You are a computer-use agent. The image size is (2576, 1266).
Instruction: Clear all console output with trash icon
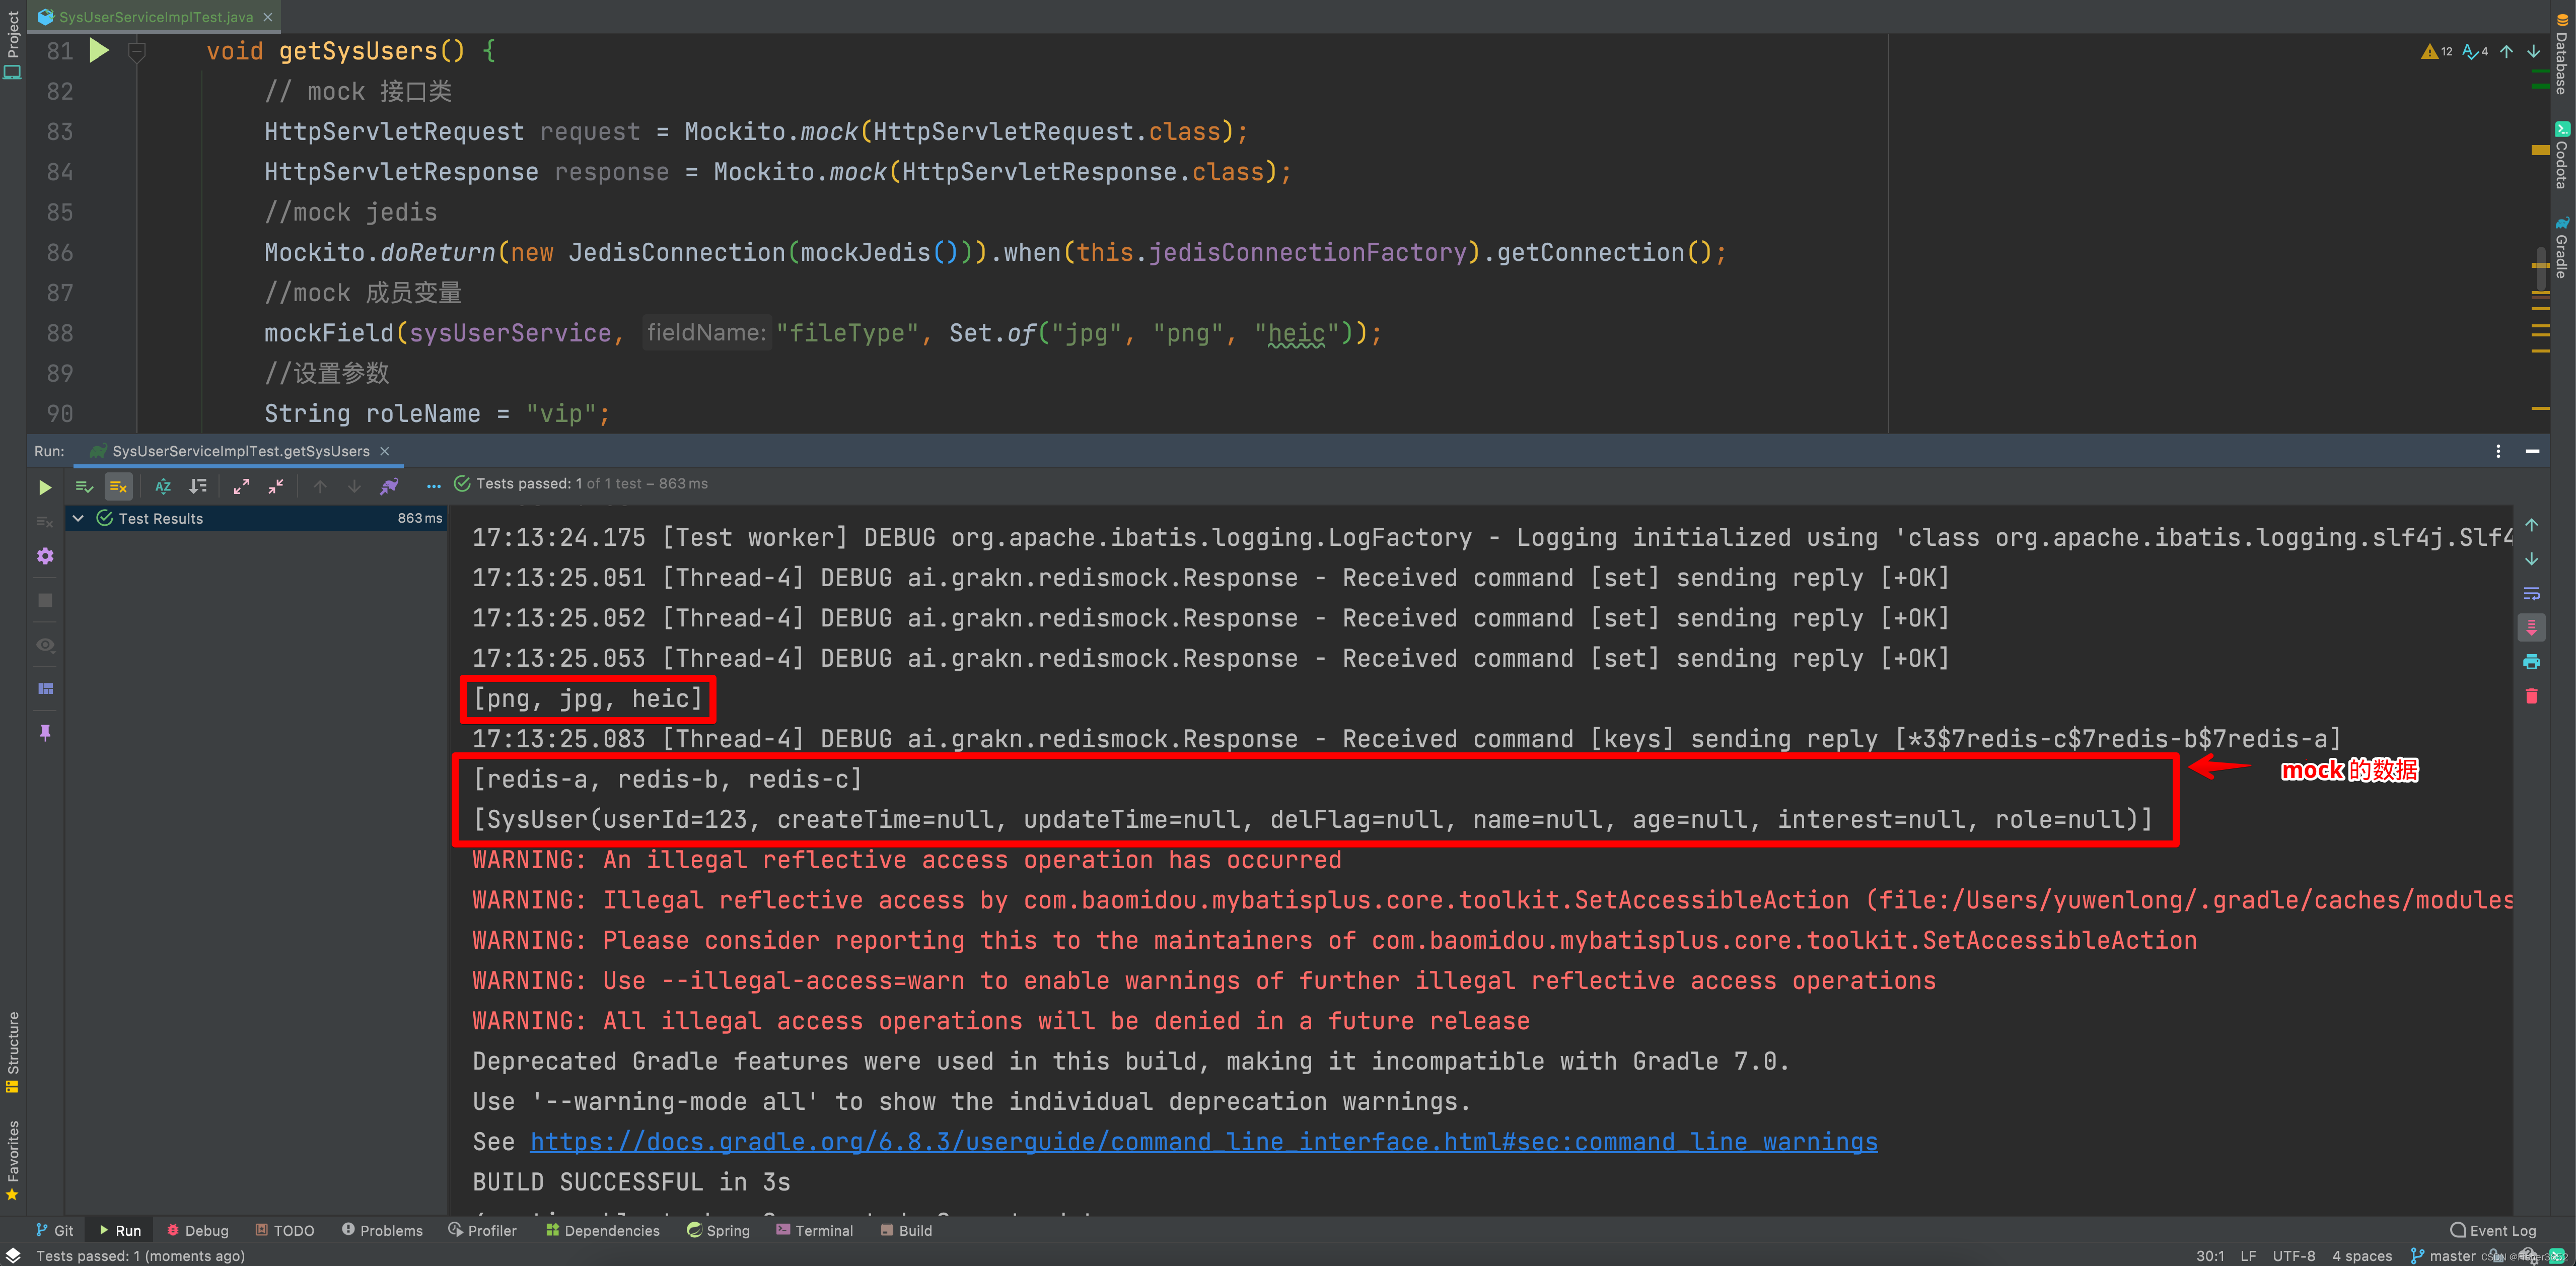point(2531,695)
